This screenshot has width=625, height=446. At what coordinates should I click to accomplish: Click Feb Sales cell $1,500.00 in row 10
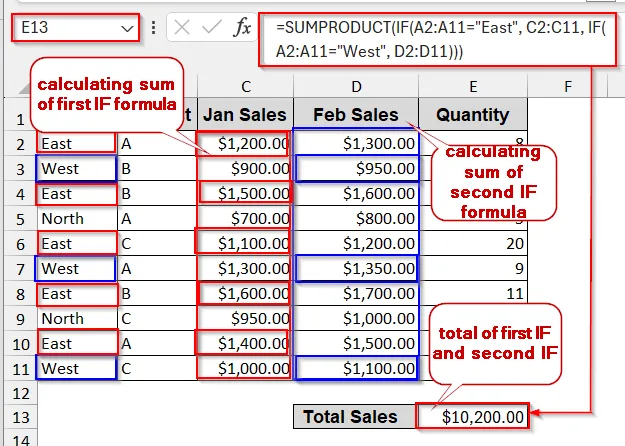click(356, 344)
